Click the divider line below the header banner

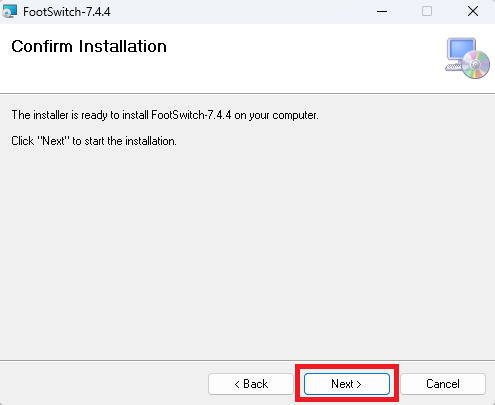[247, 93]
